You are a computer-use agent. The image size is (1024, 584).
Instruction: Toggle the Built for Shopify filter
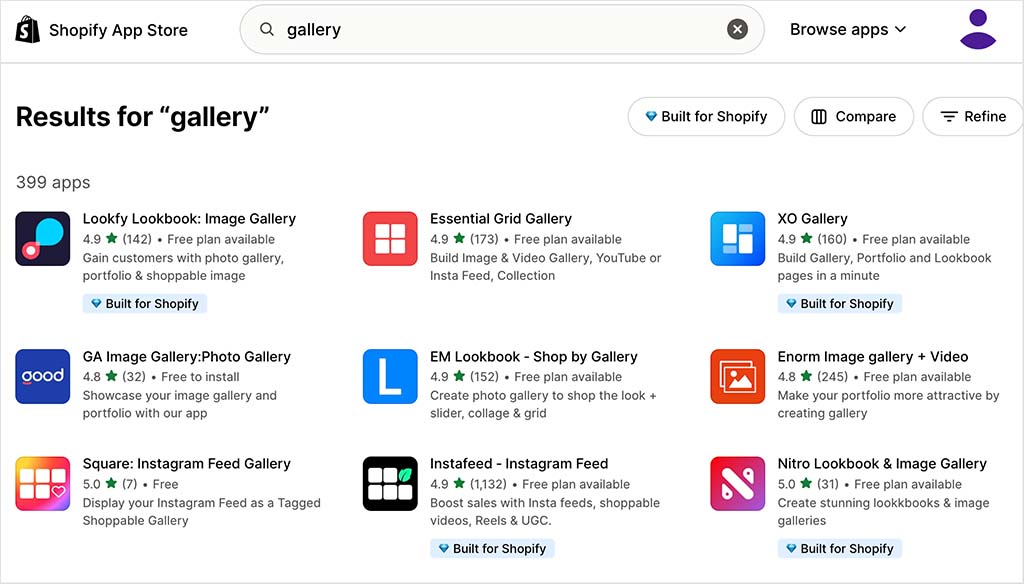705,117
